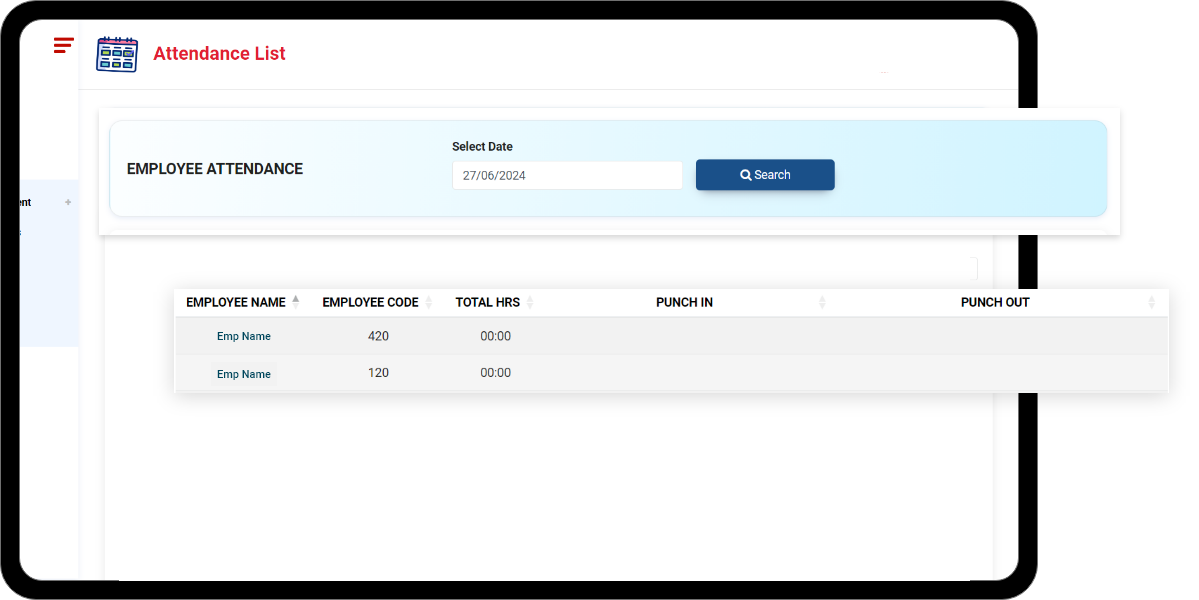Screen dimensions: 1199x600
Task: Expand the sidebar item using plus icon
Action: click(x=68, y=202)
